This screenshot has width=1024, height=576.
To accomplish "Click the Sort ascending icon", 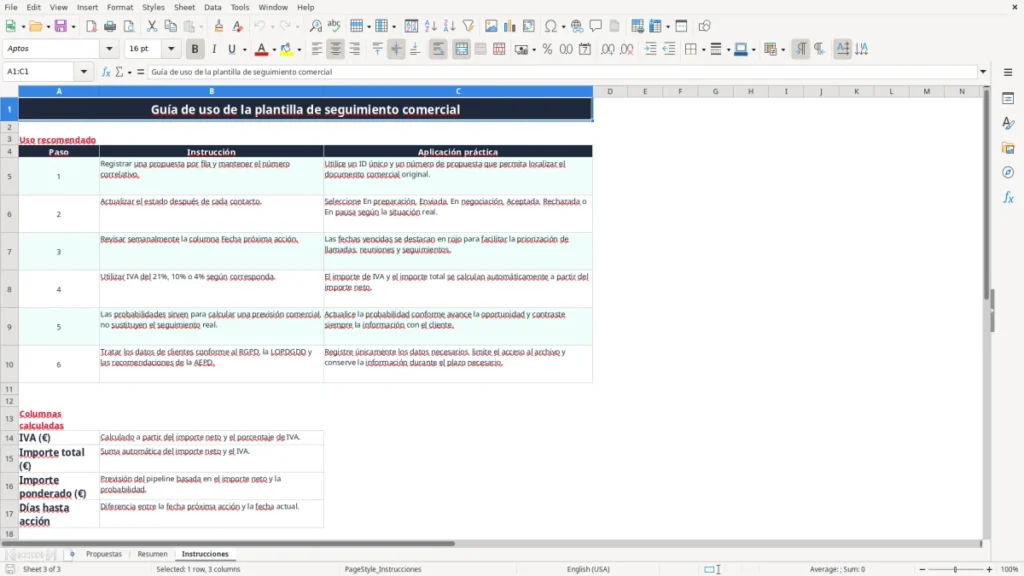I will 430,26.
